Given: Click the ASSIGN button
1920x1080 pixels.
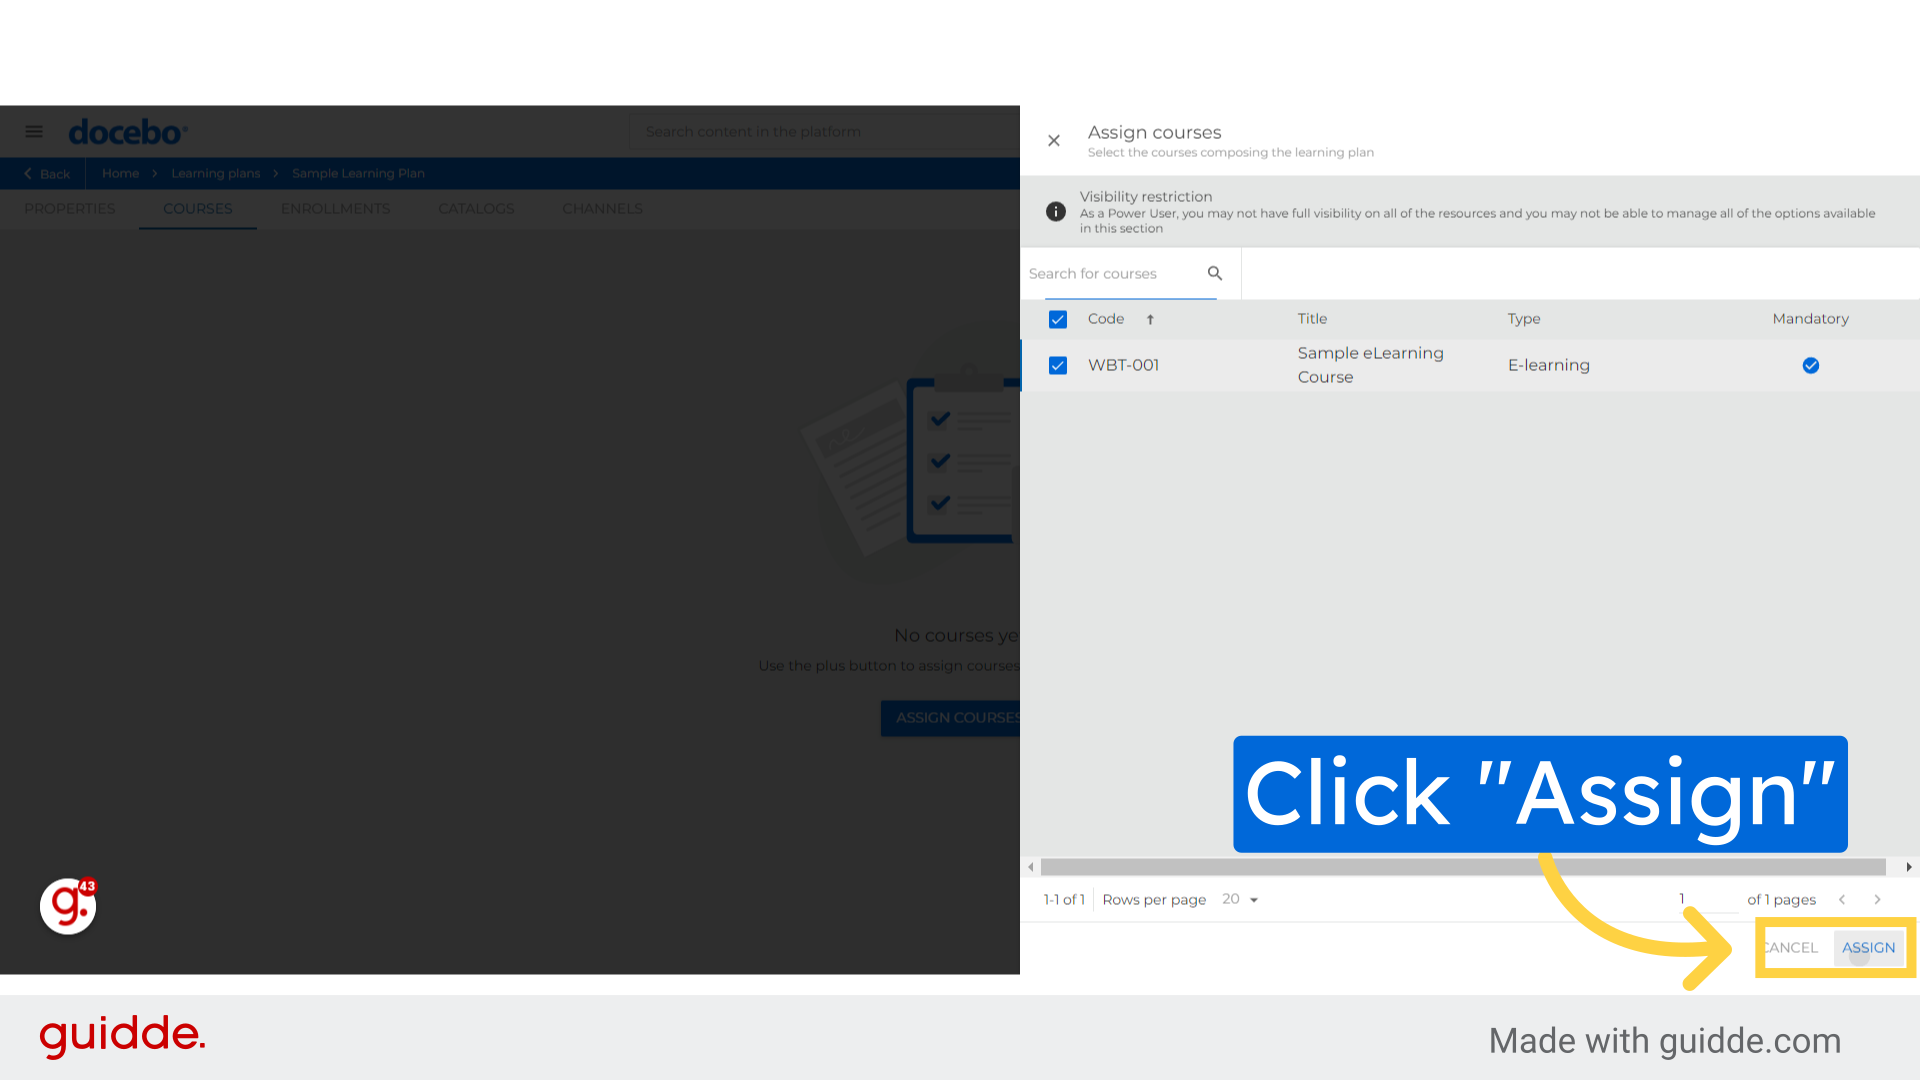Looking at the screenshot, I should 1868,947.
